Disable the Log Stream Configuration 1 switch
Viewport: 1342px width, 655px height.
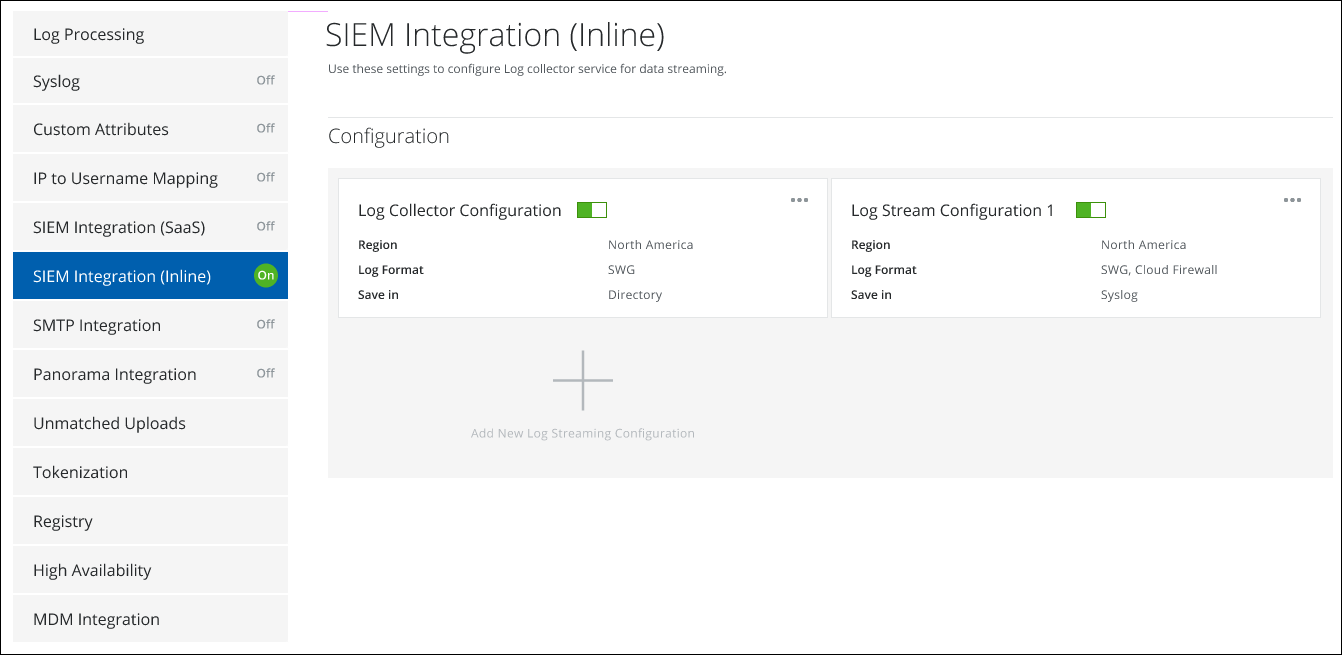pos(1090,210)
